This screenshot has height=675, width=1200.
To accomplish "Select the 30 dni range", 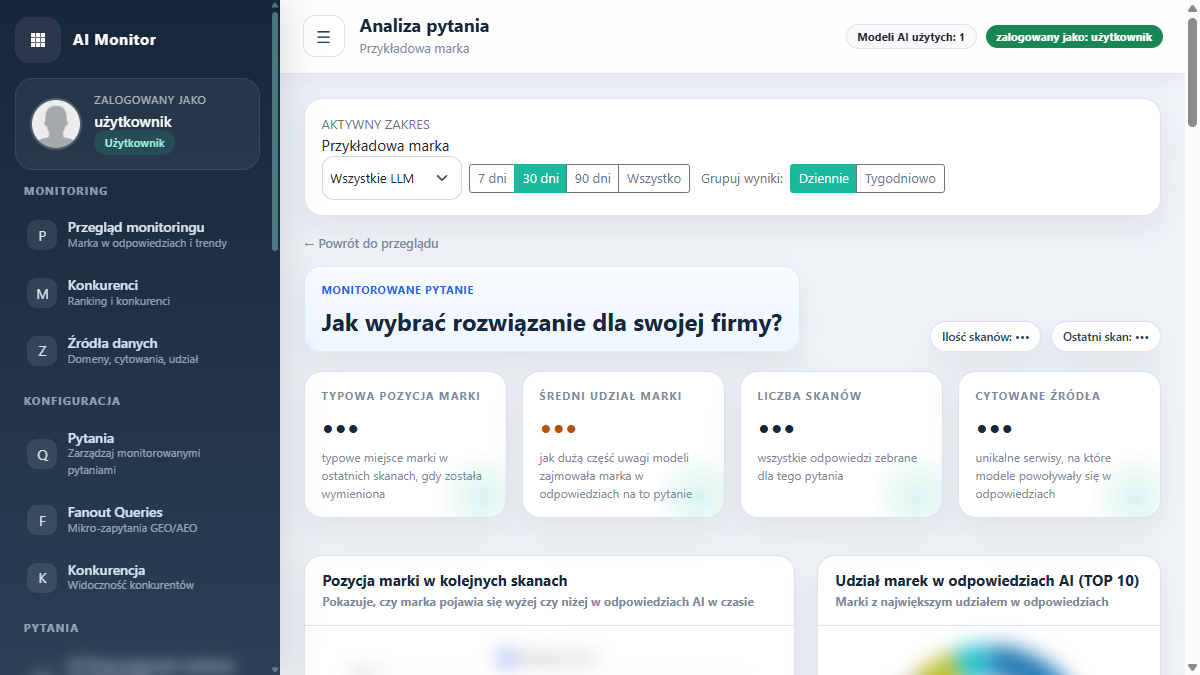I will click(541, 179).
